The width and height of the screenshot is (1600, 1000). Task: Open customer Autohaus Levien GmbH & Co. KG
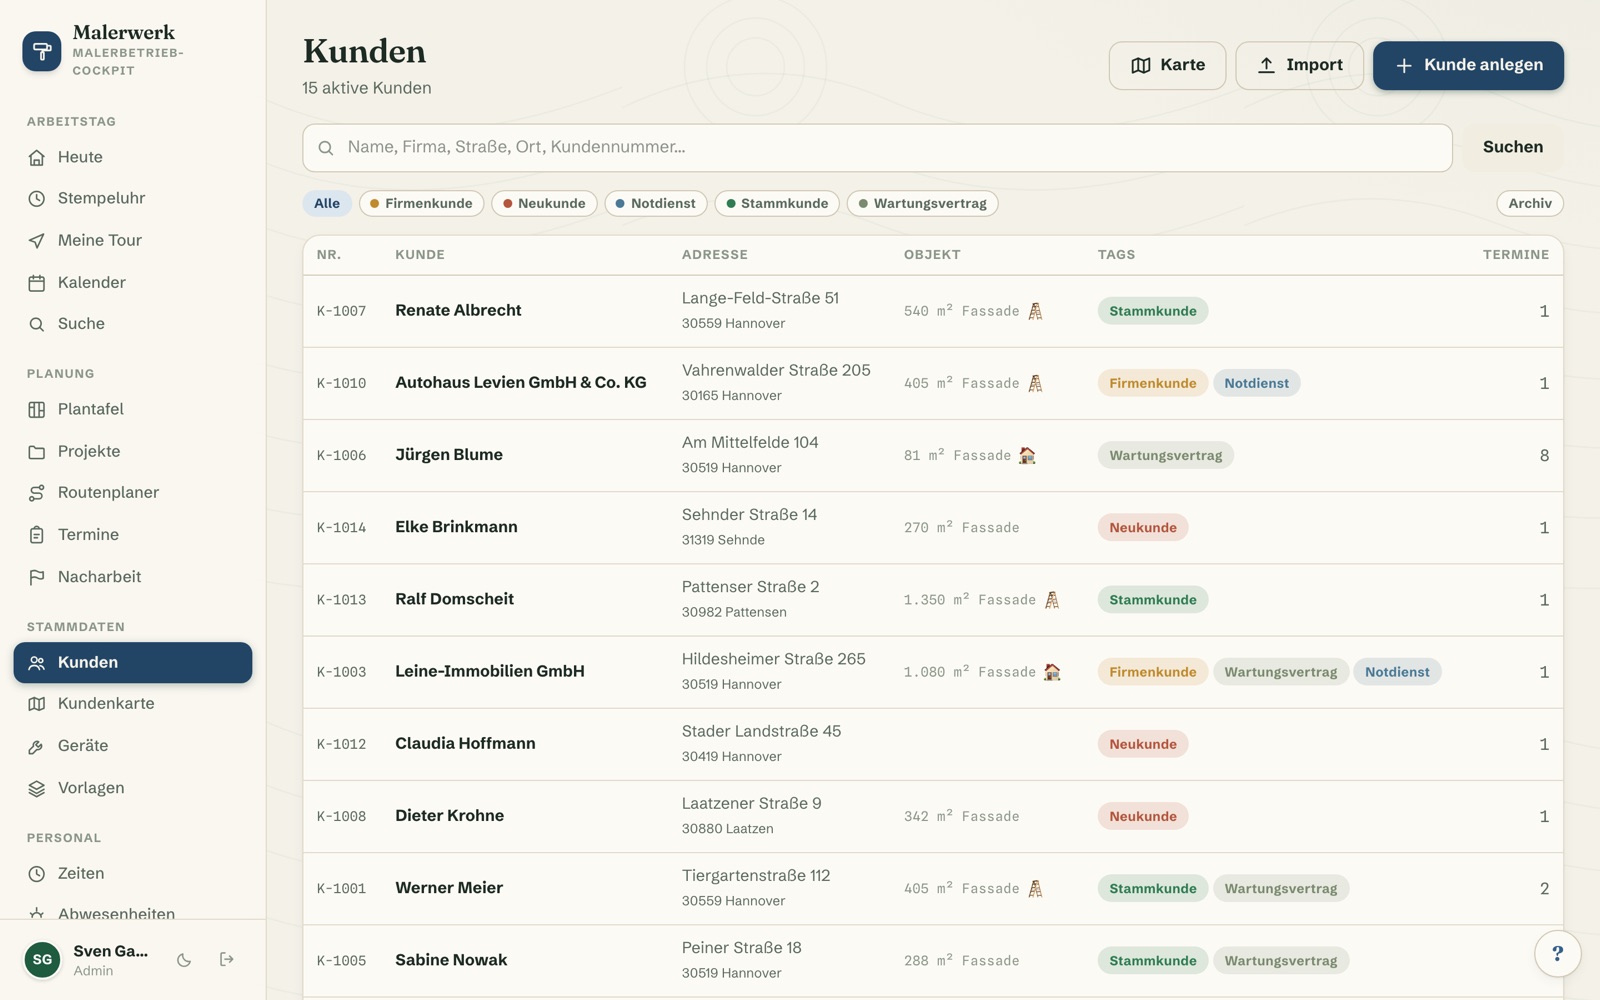[520, 382]
